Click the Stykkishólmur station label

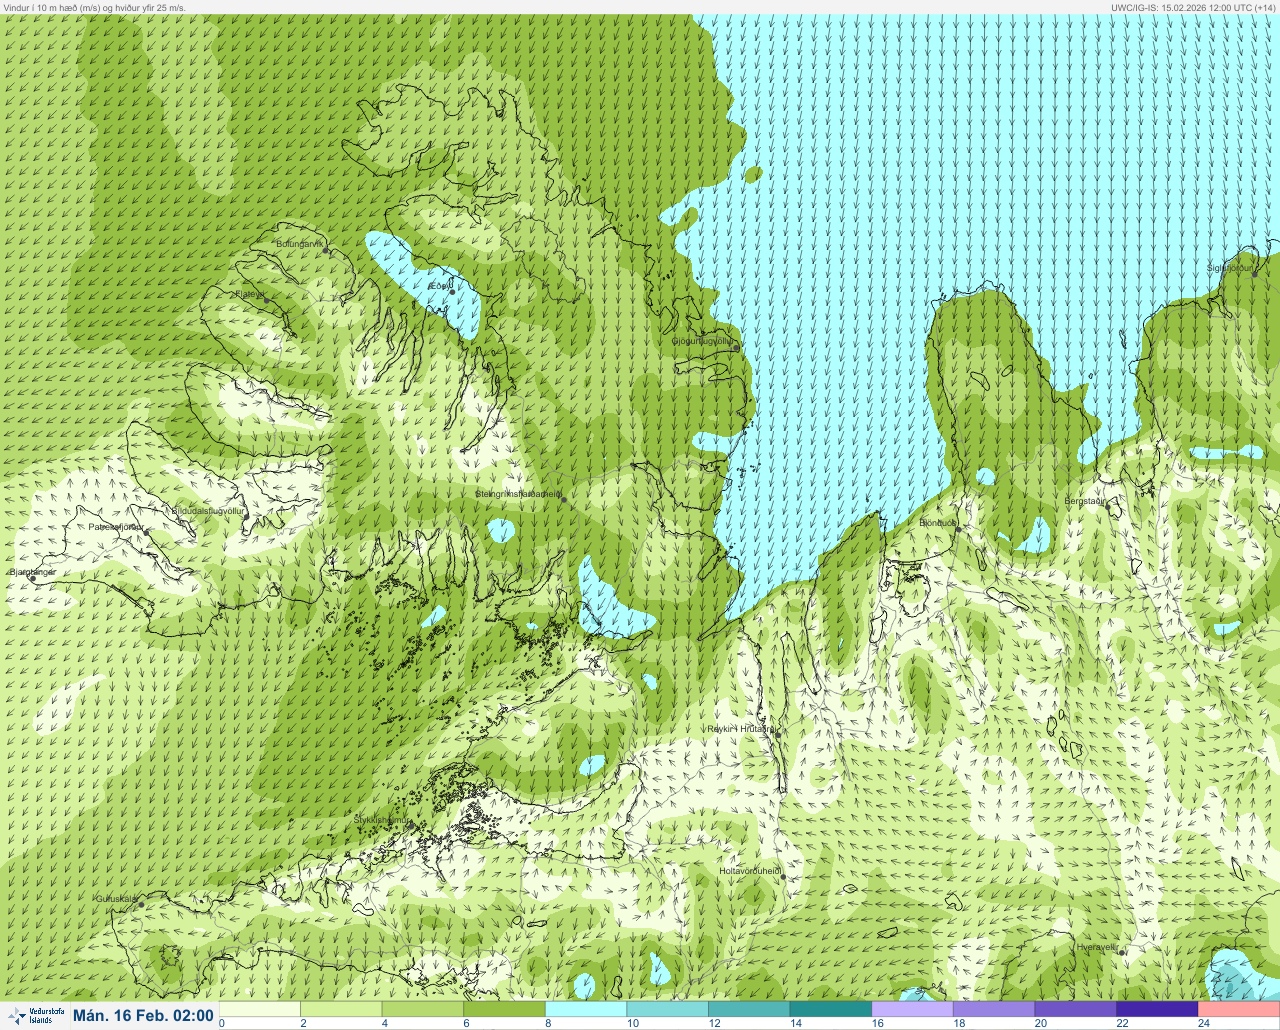(382, 820)
